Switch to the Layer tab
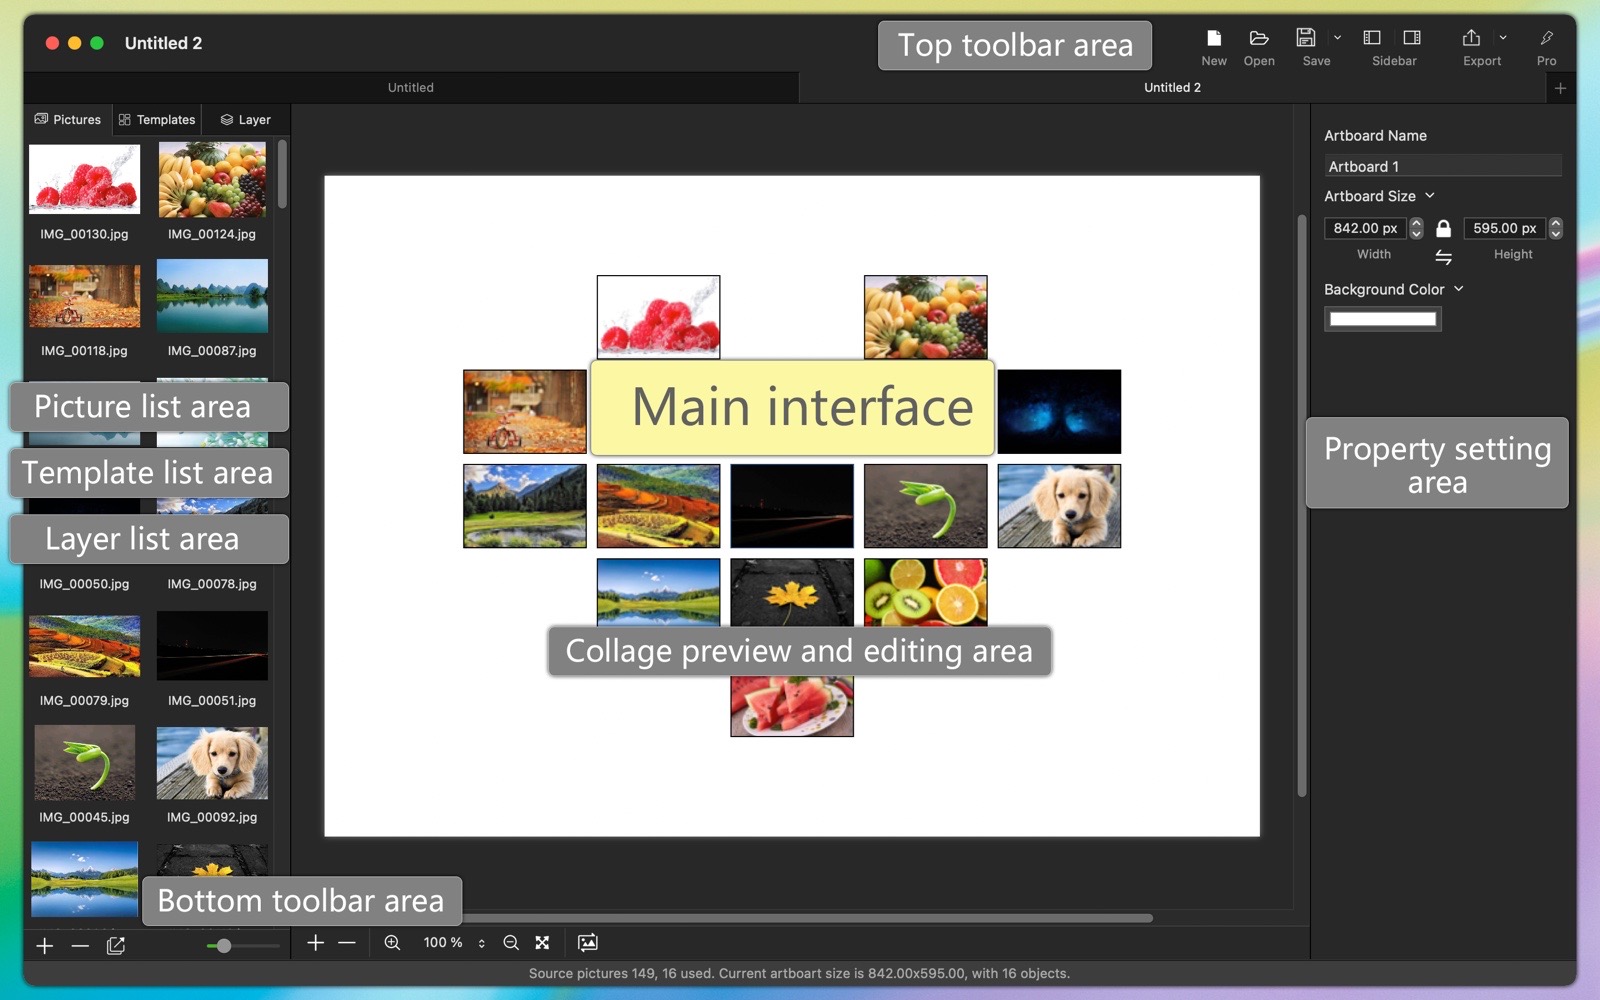This screenshot has width=1600, height=1000. (246, 120)
